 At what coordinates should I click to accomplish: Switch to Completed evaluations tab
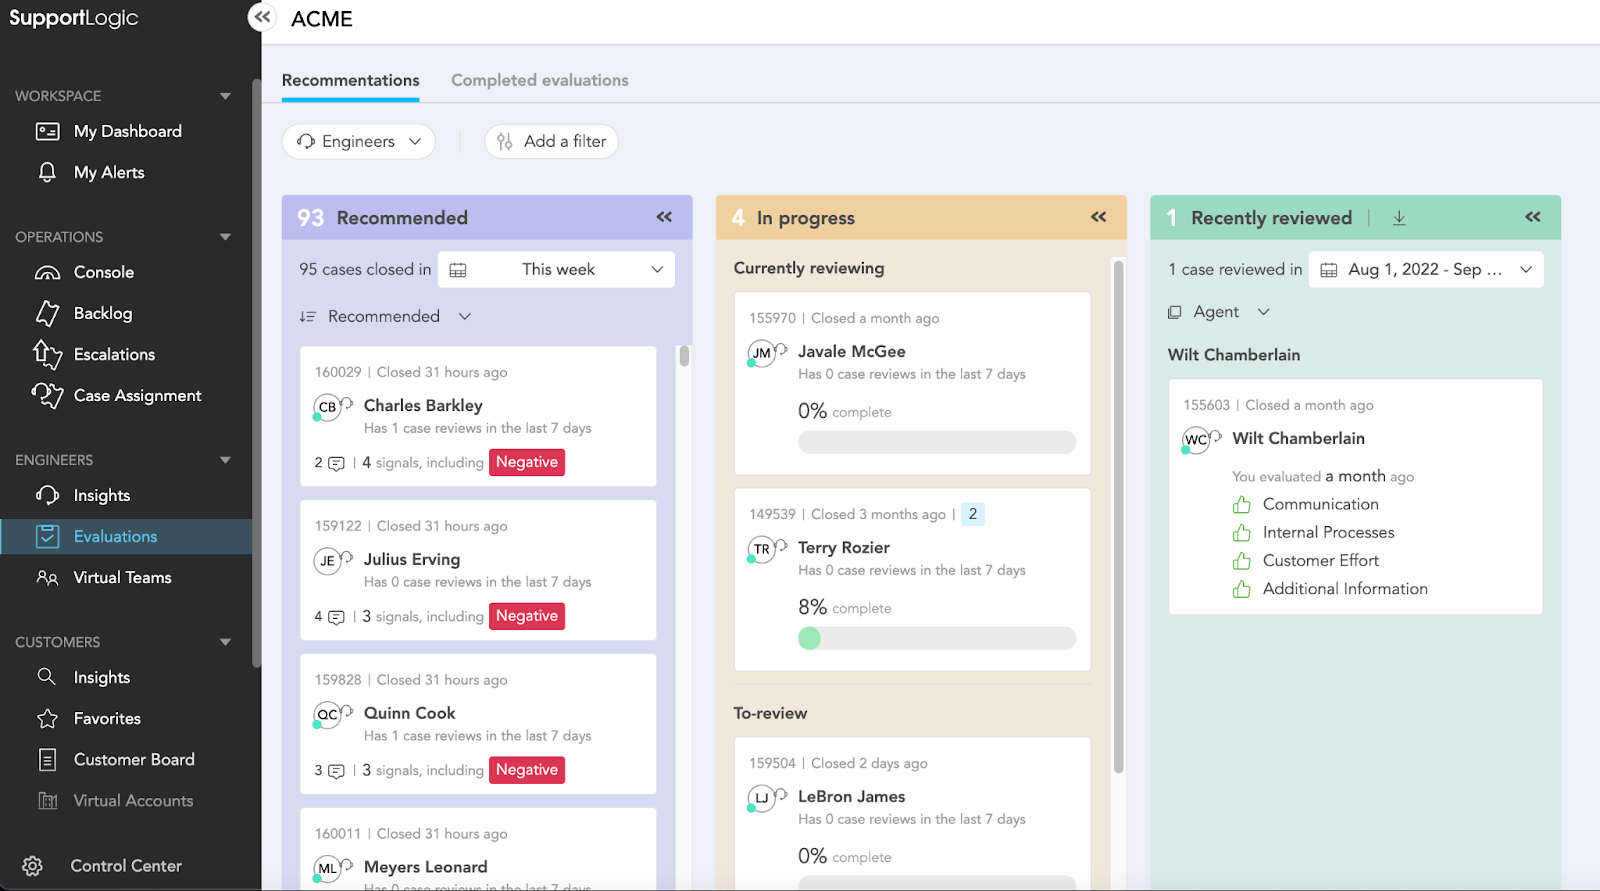coord(540,80)
